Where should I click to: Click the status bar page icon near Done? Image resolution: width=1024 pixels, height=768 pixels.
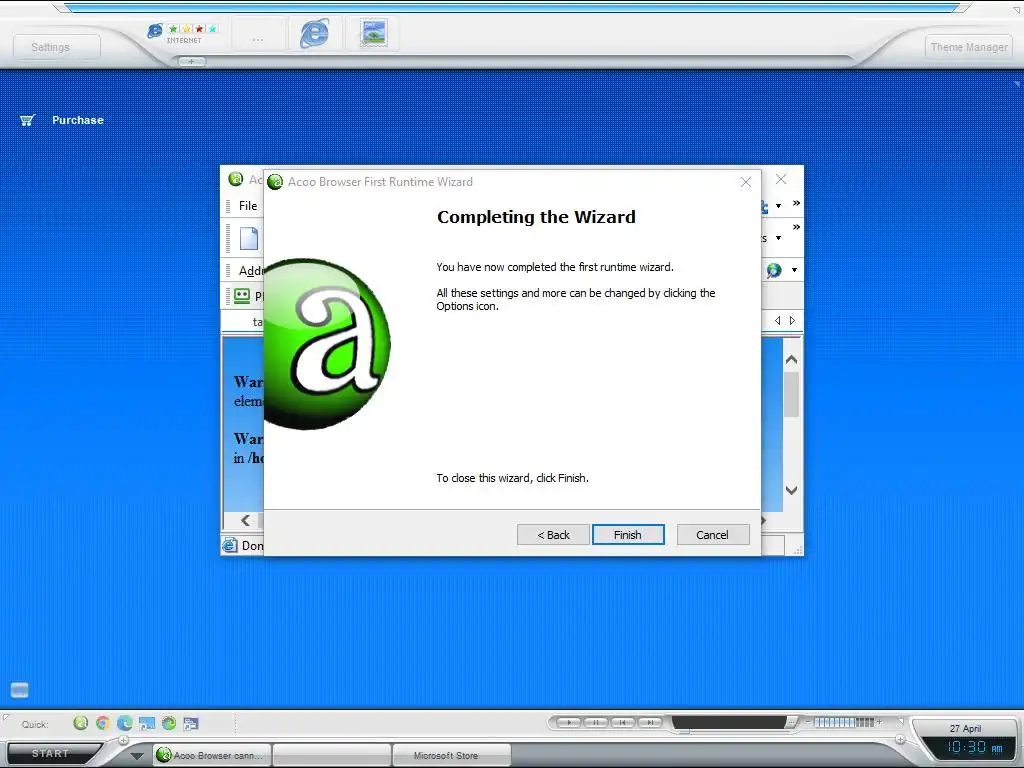(x=230, y=545)
